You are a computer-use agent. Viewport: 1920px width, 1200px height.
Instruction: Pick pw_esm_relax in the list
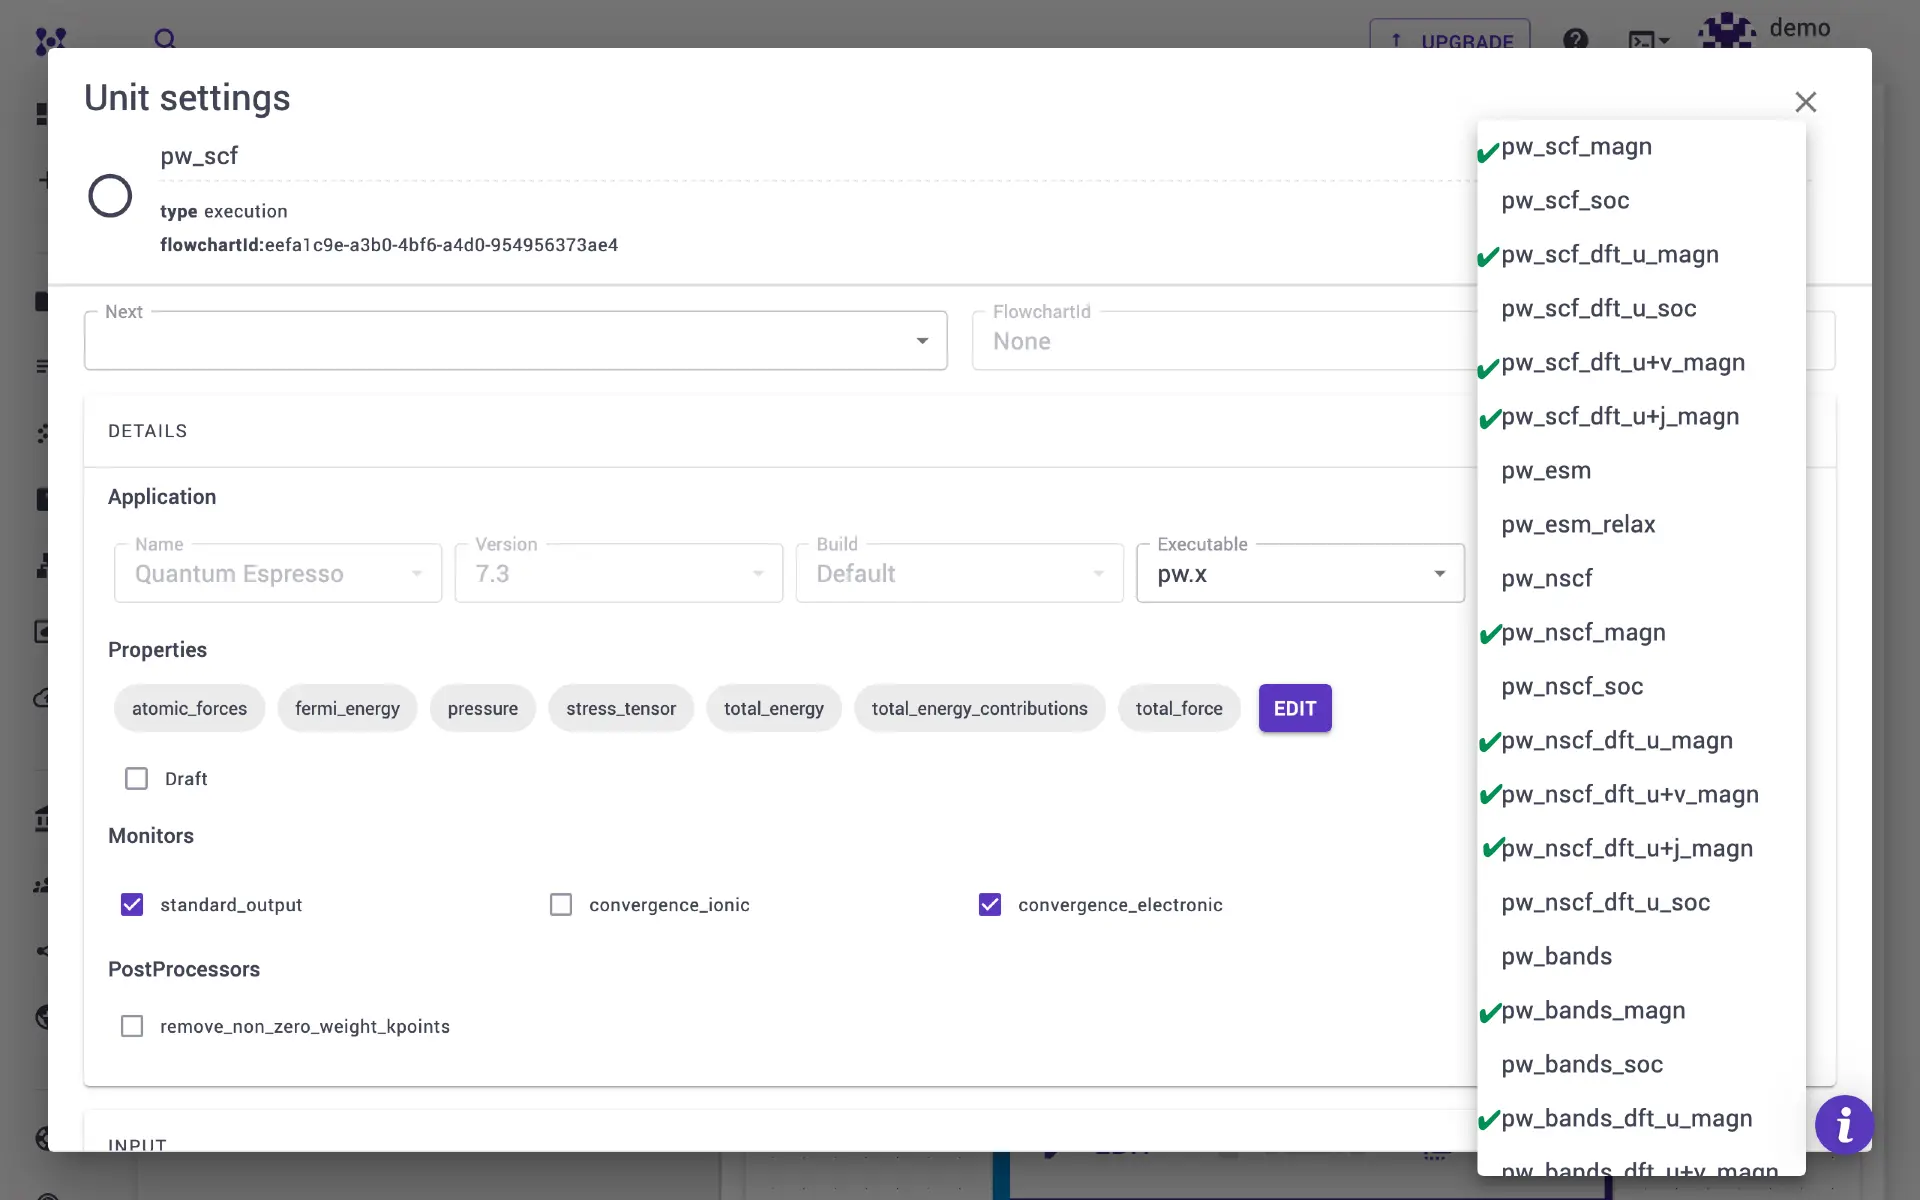(1578, 524)
